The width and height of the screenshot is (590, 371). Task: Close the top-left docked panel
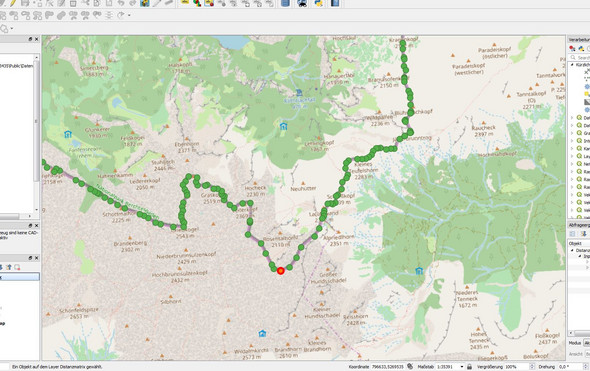coord(36,39)
